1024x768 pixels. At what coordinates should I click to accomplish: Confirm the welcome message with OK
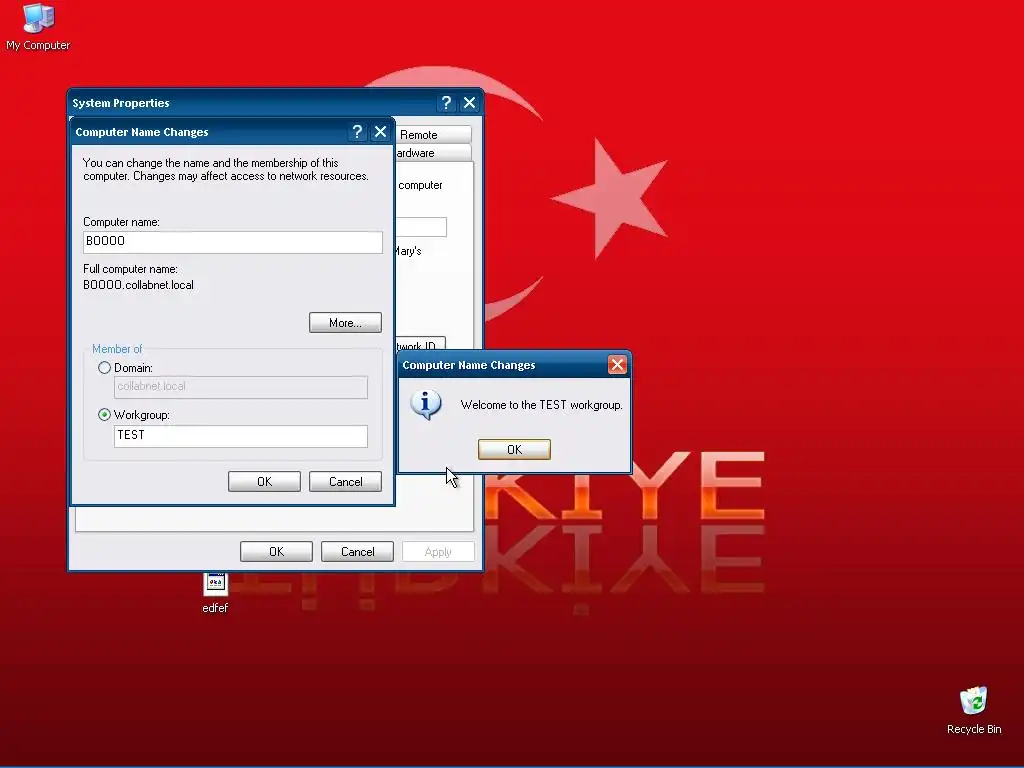click(514, 449)
